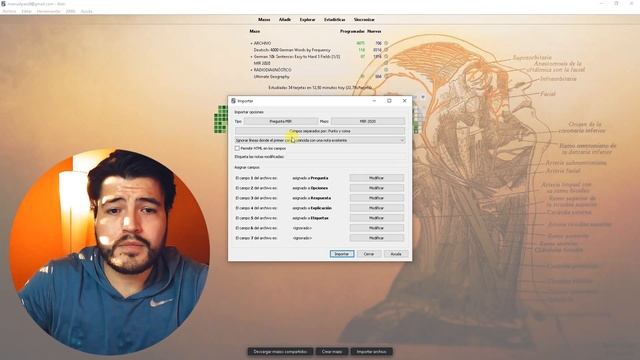Open Estadísticas in Anki's top toolbar
The image size is (640, 360).
335,20
